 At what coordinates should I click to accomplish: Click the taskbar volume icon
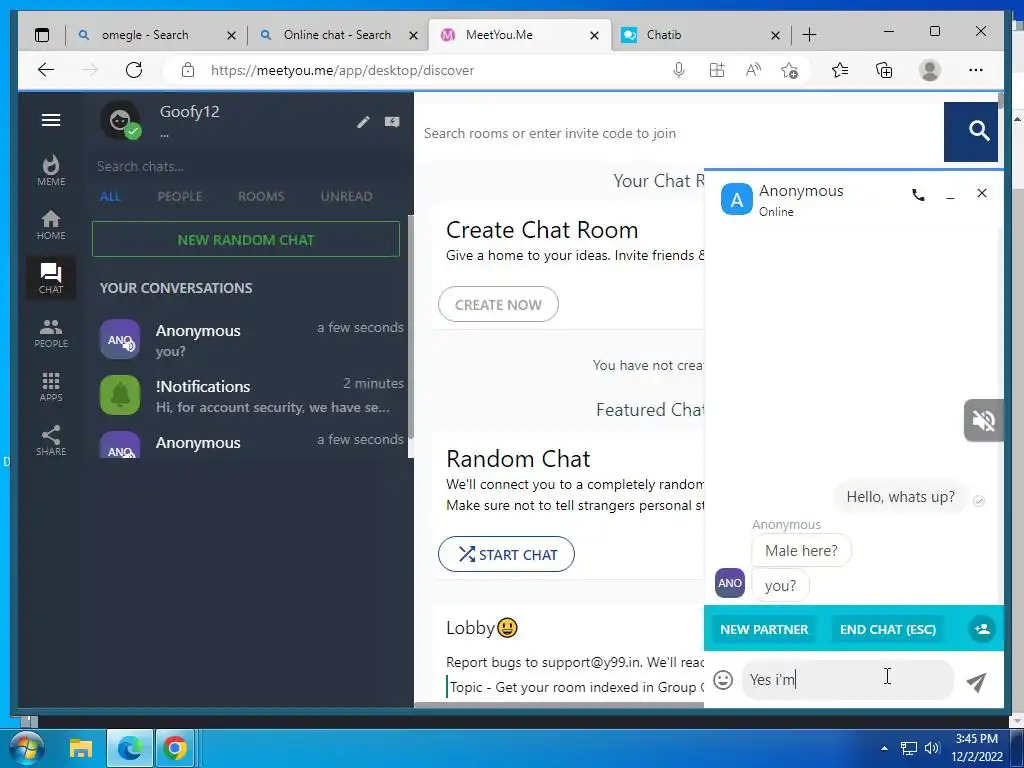pos(931,748)
